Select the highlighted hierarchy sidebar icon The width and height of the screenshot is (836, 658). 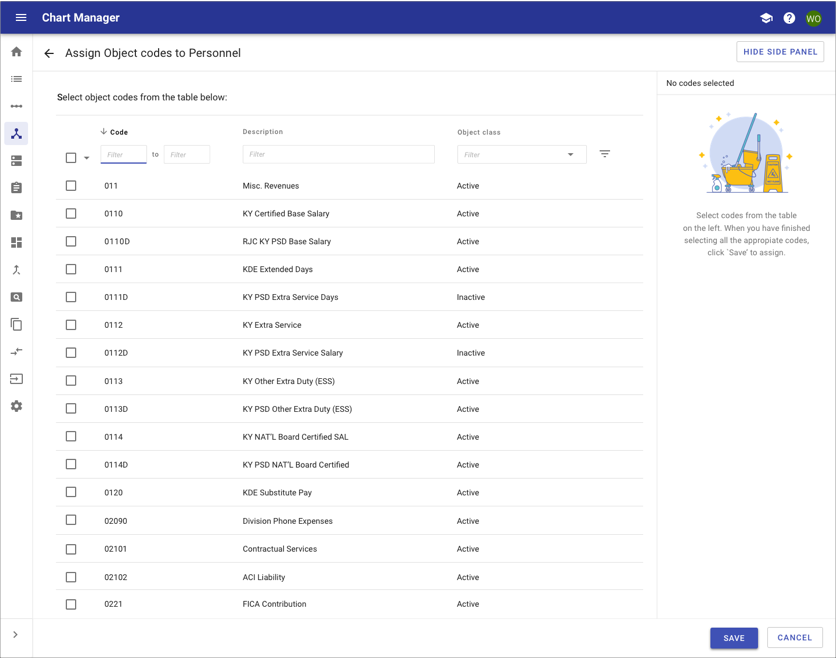click(x=17, y=133)
